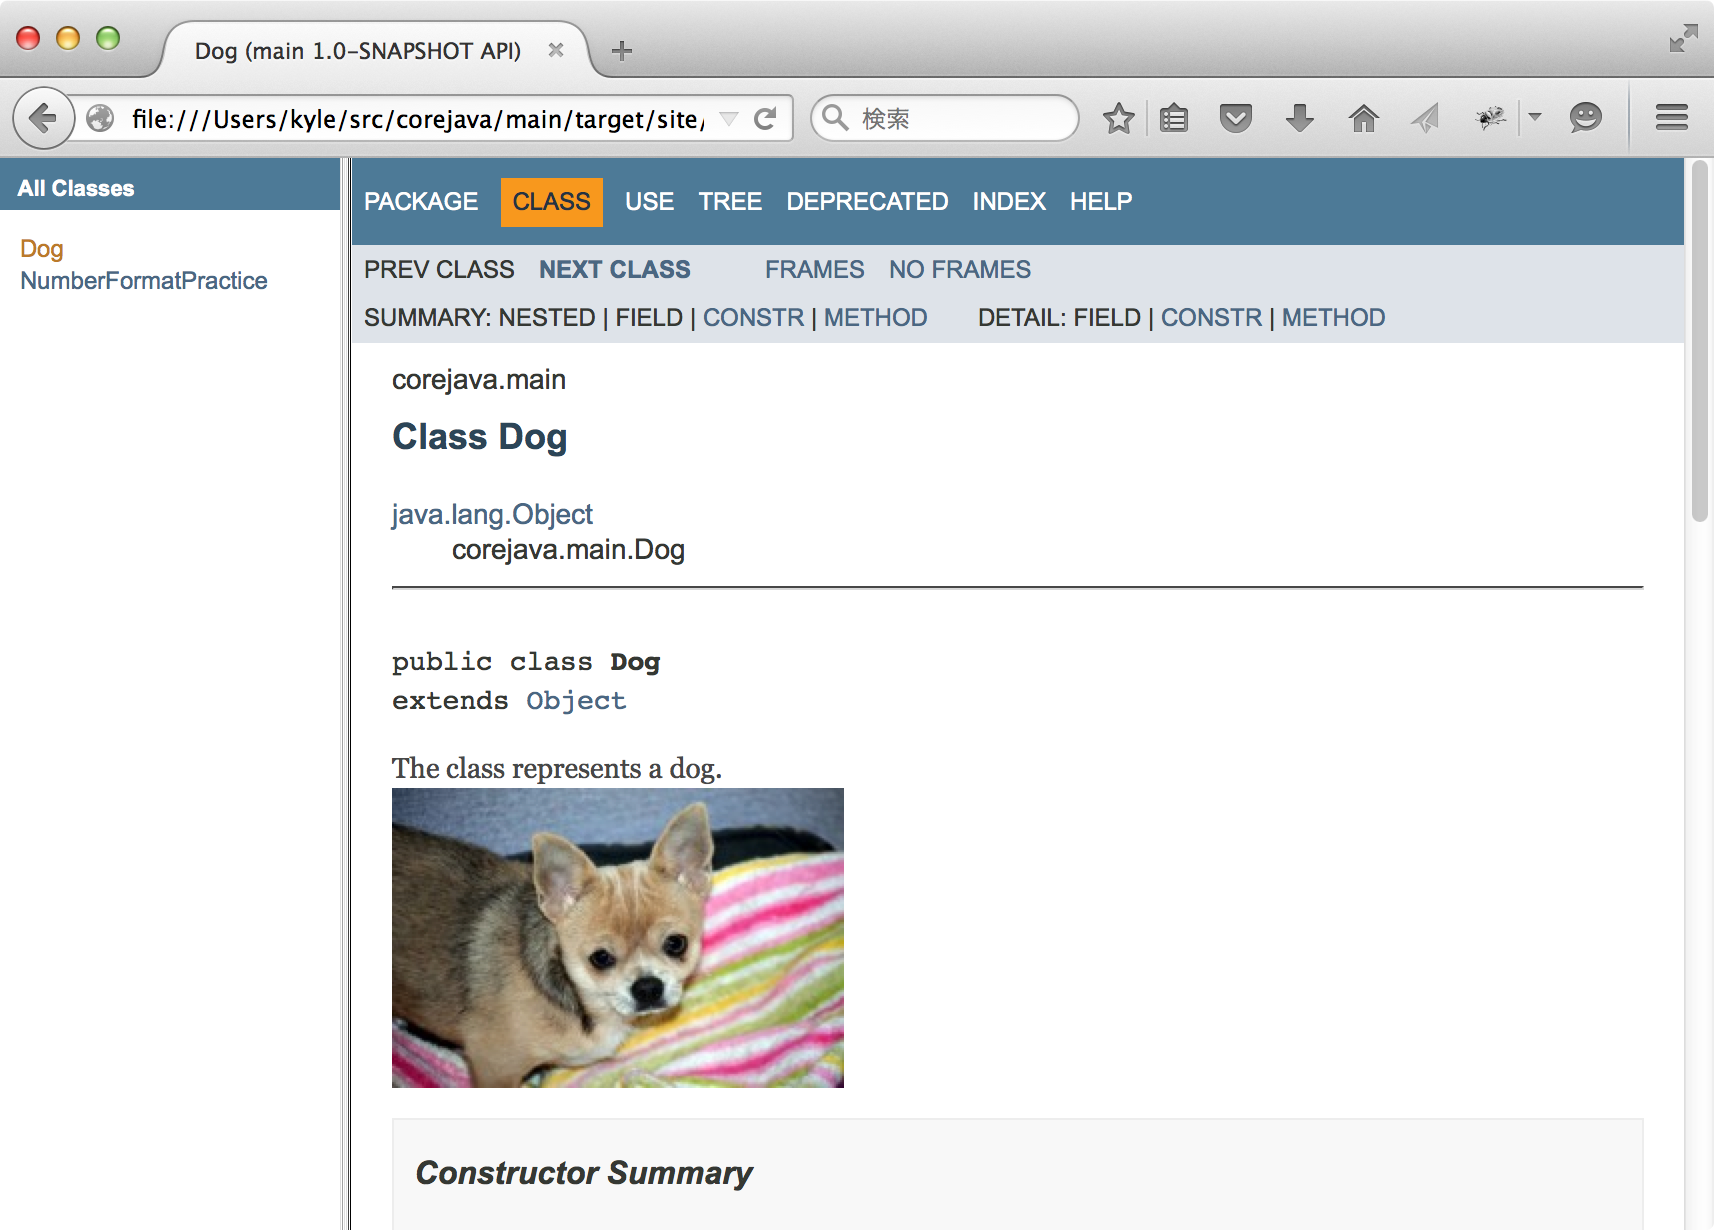Close the Dog API tab
The width and height of the screenshot is (1714, 1230).
556,50
